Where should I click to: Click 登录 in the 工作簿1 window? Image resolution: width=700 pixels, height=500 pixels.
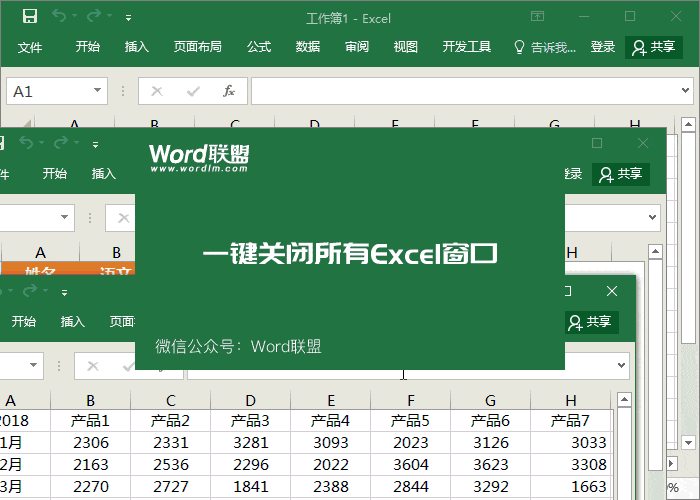[x=603, y=47]
